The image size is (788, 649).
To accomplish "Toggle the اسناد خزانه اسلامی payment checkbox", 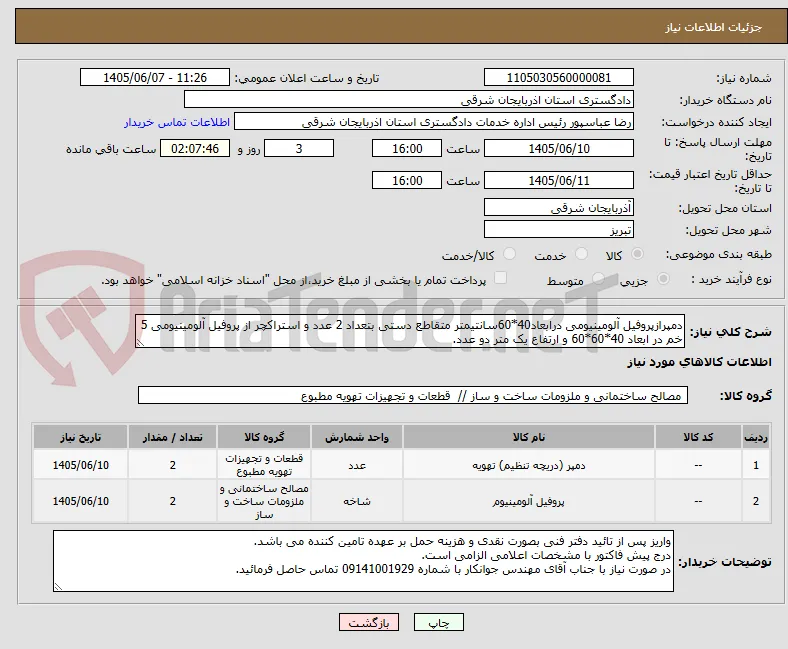I will click(501, 278).
